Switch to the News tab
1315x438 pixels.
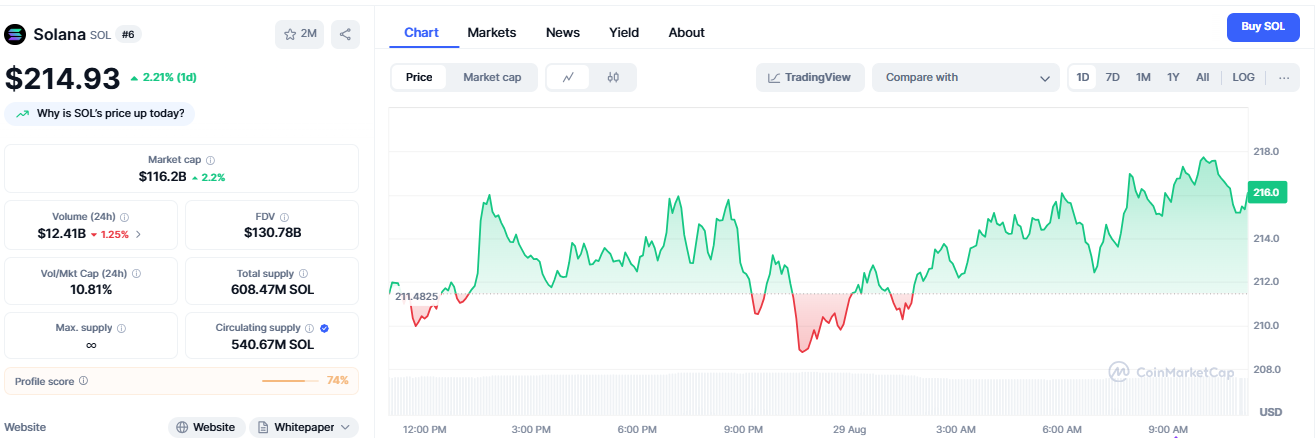point(563,32)
